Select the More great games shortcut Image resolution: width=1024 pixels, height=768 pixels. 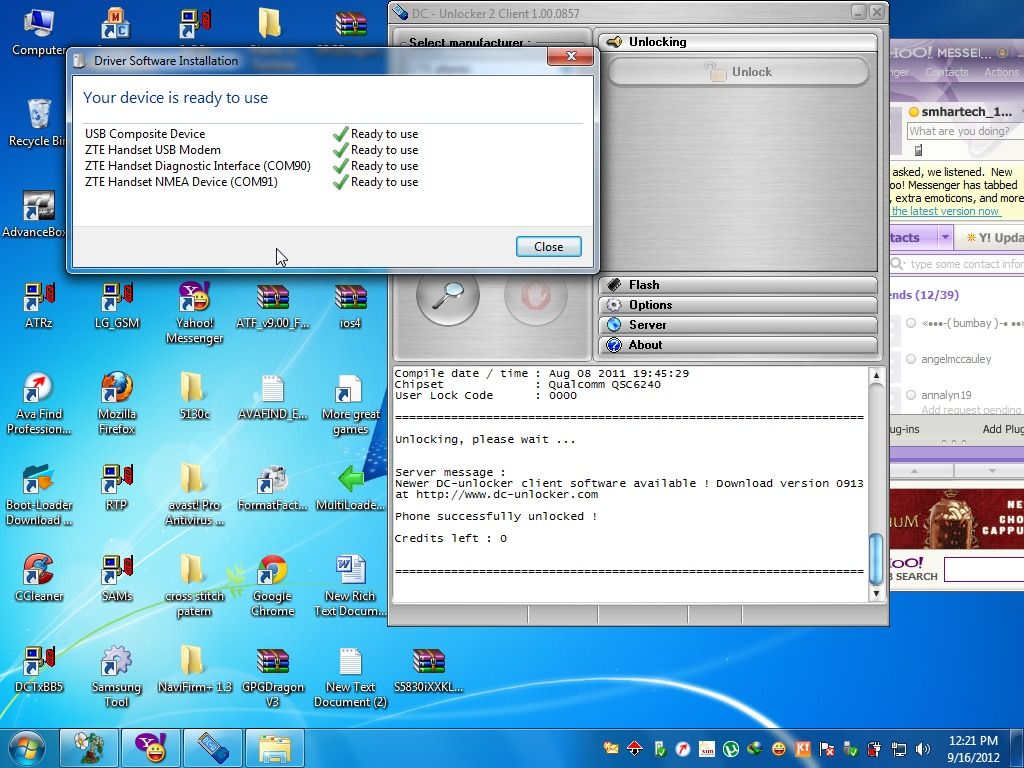(x=351, y=403)
